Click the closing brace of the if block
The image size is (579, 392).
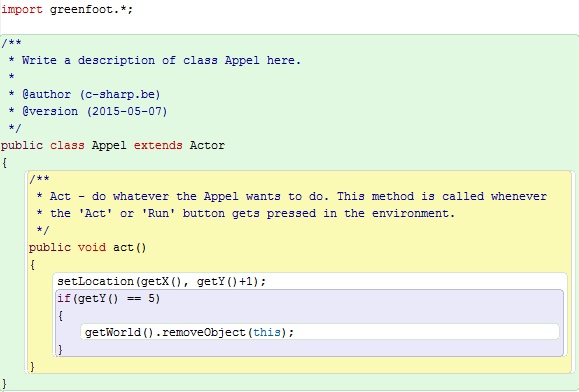[x=60, y=350]
